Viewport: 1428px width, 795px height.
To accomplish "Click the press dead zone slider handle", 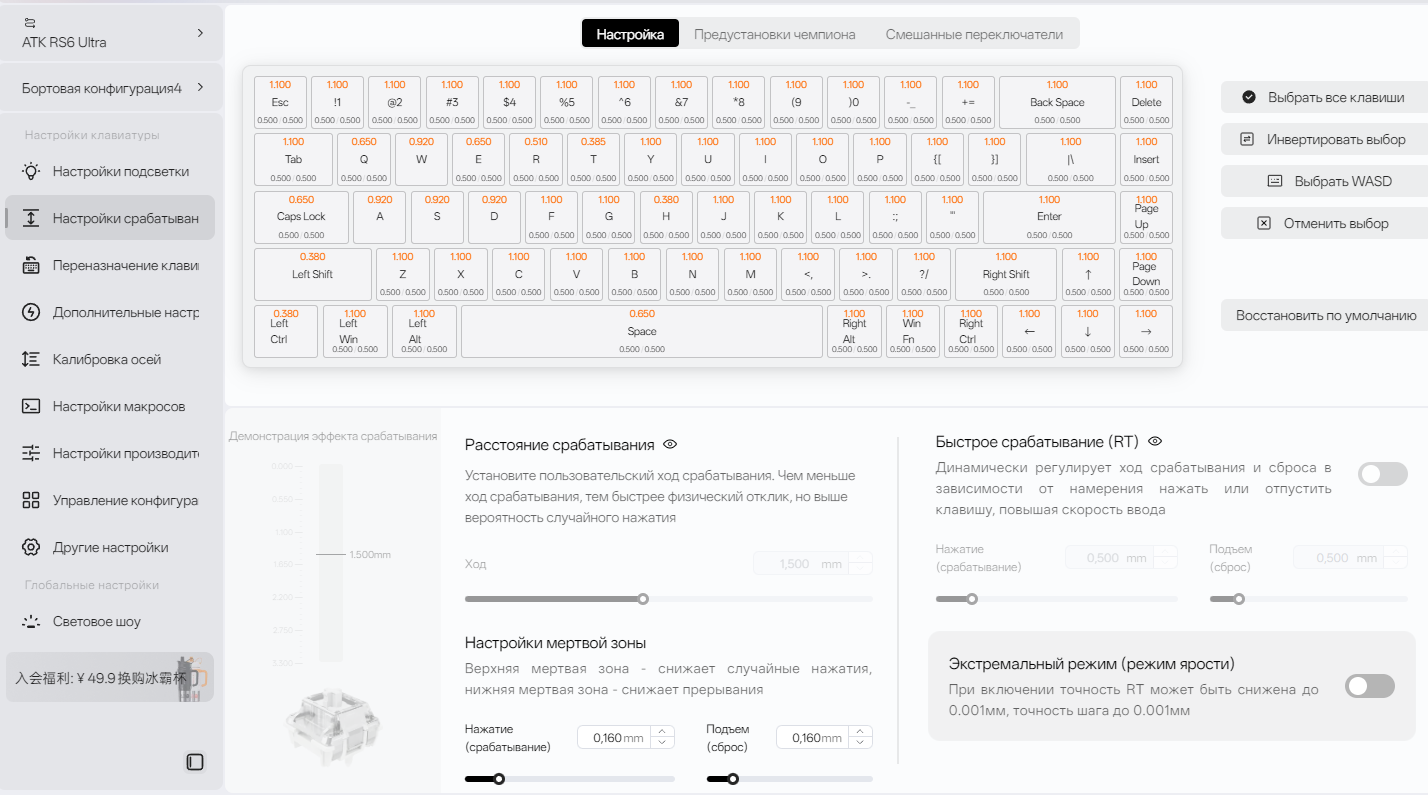I will click(x=499, y=779).
